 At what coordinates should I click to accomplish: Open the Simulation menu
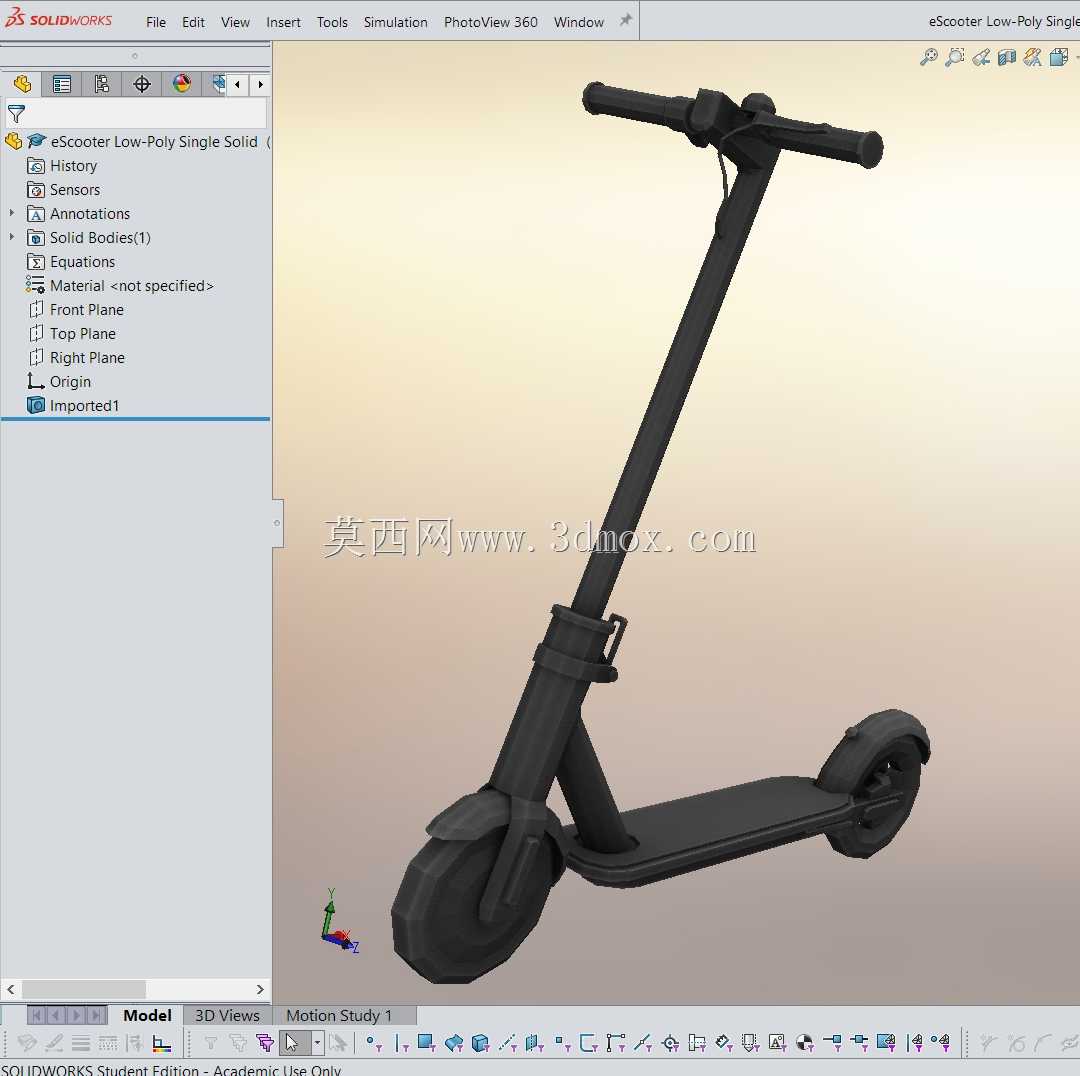(x=395, y=22)
